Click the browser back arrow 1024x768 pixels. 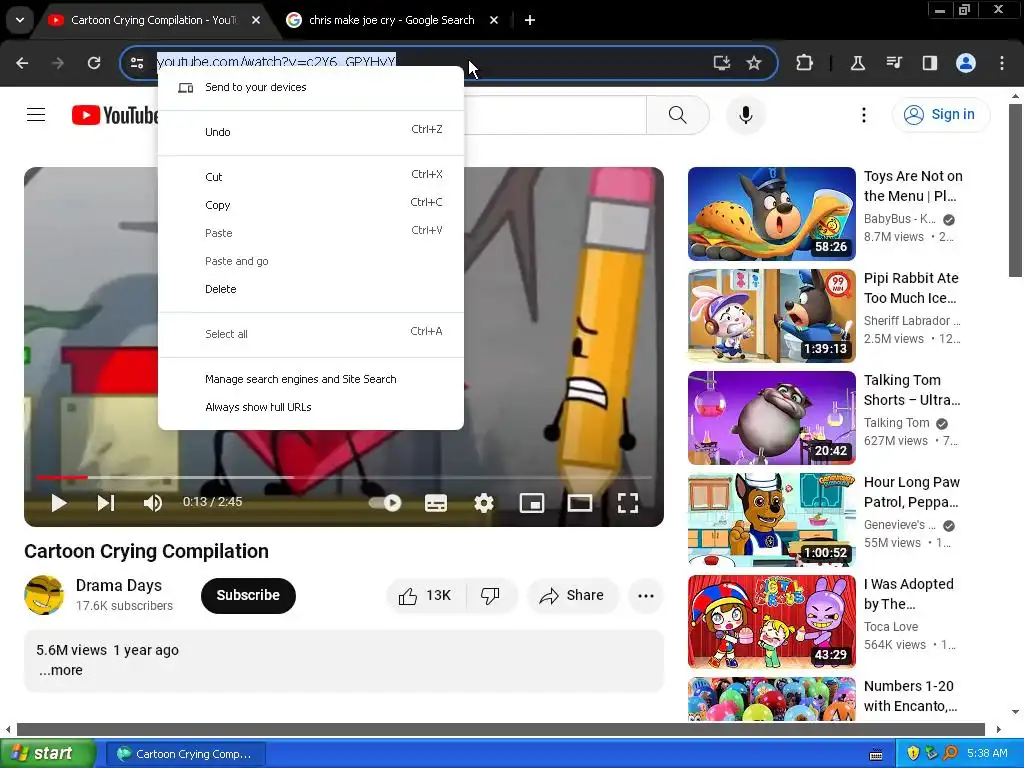coord(22,63)
